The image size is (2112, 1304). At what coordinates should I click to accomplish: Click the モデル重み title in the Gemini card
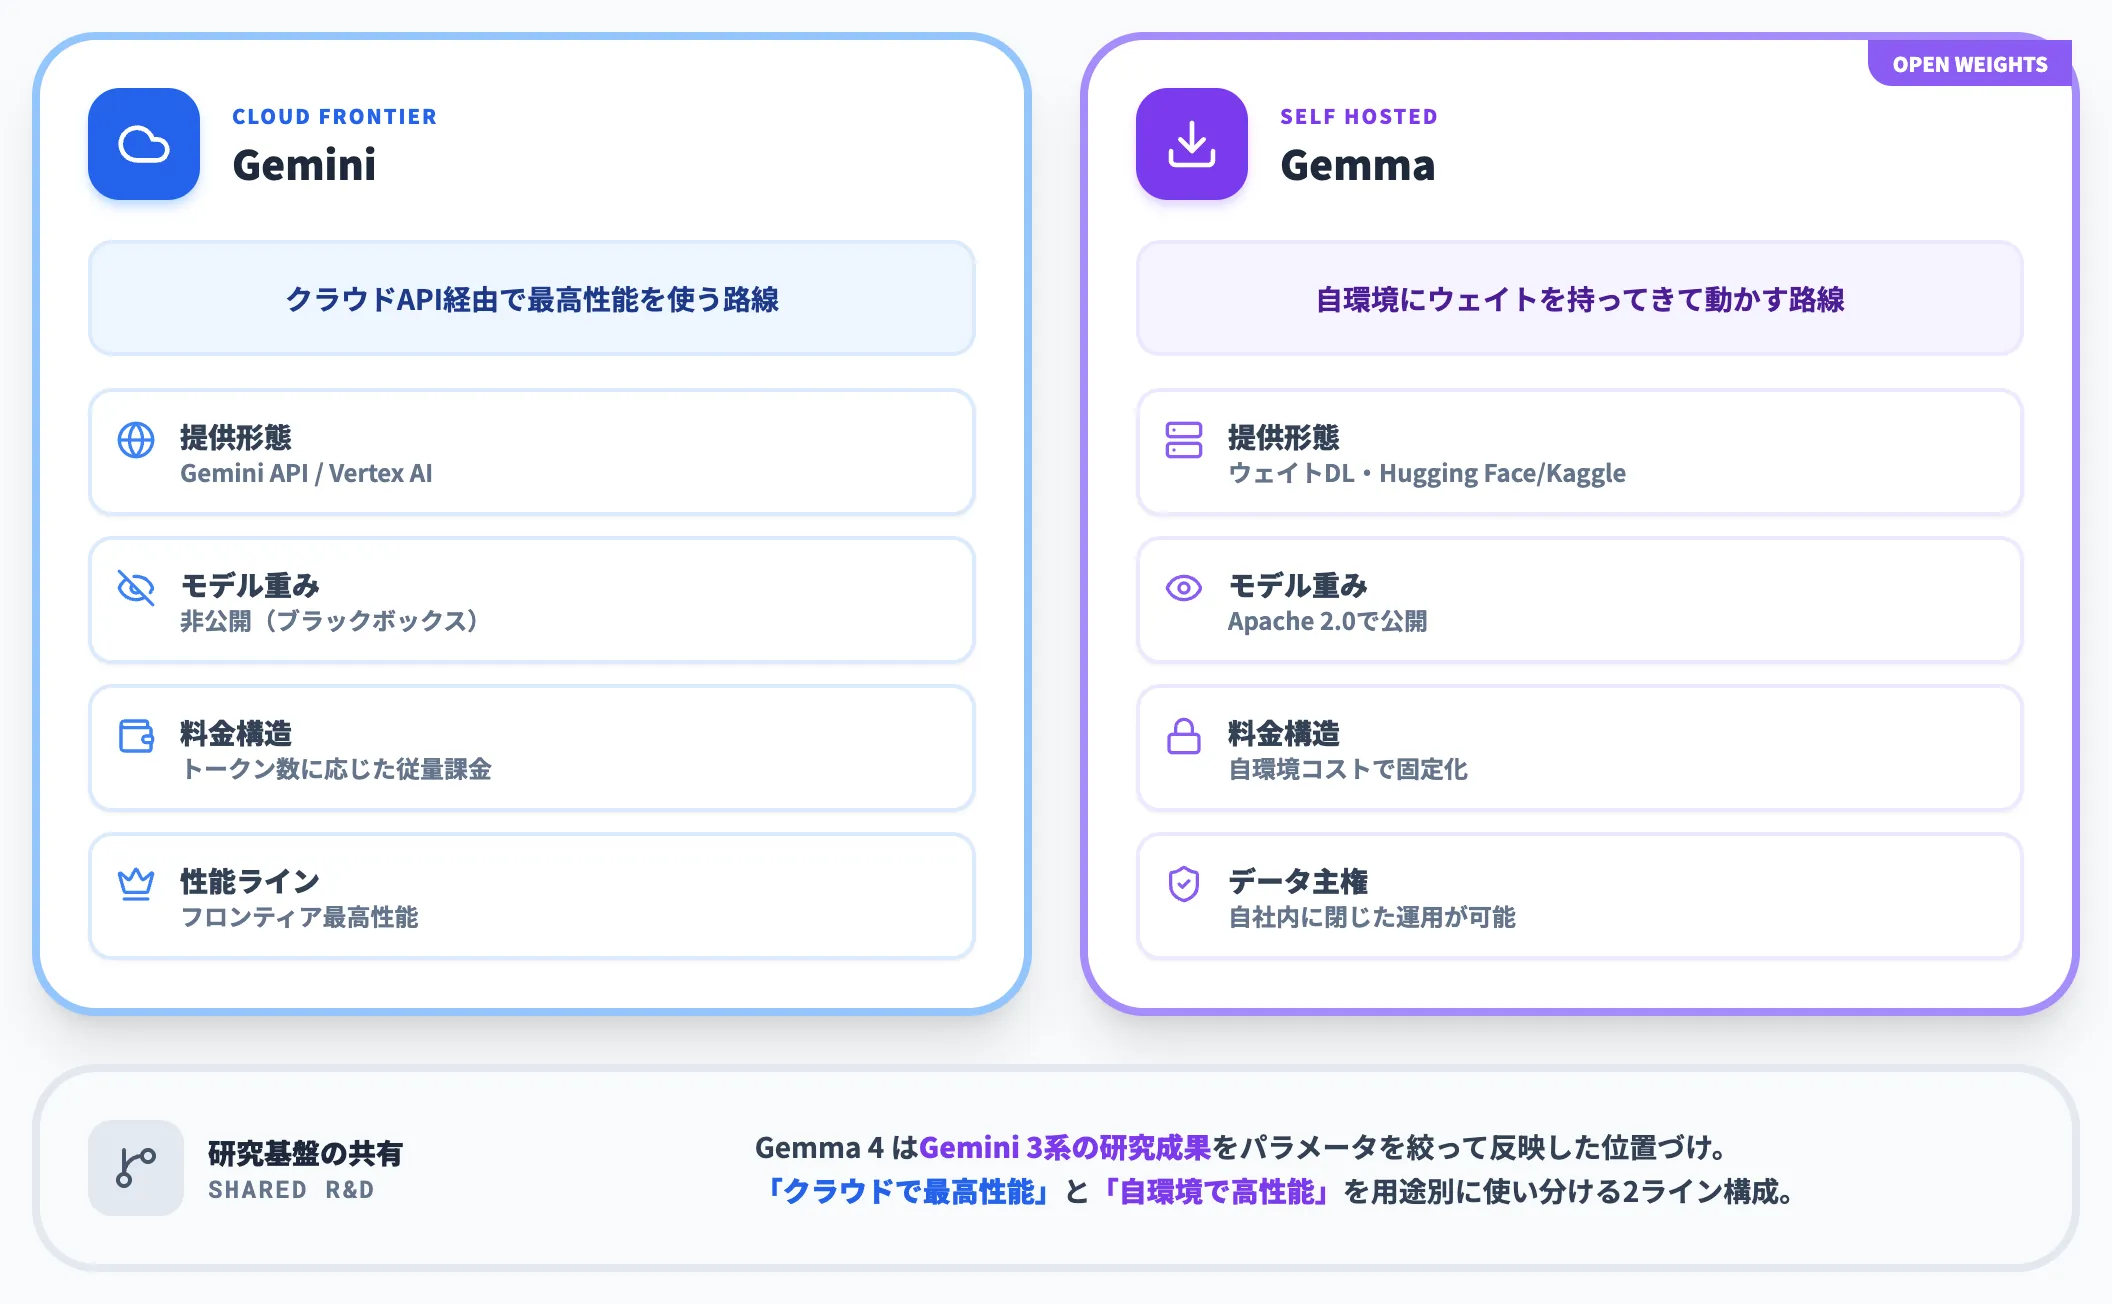(250, 585)
